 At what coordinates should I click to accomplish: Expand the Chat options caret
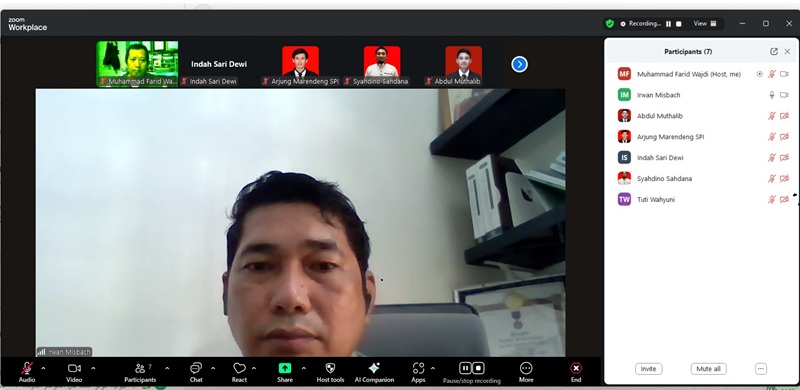tap(213, 368)
